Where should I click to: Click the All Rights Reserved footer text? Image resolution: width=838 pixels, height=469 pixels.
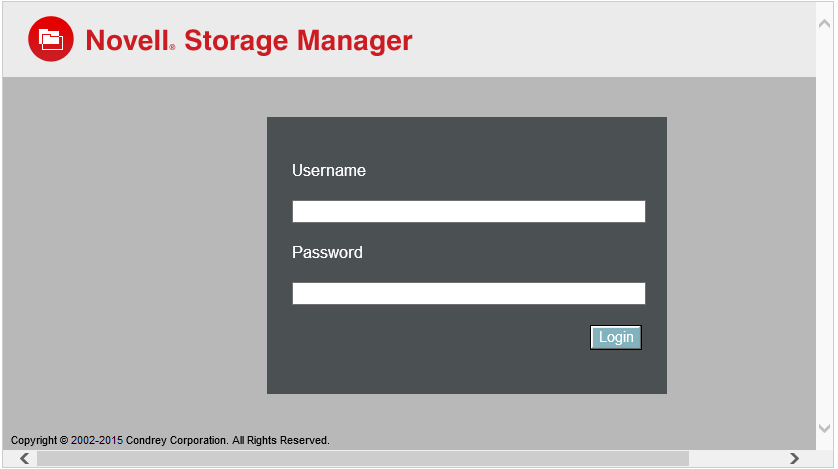tap(282, 440)
